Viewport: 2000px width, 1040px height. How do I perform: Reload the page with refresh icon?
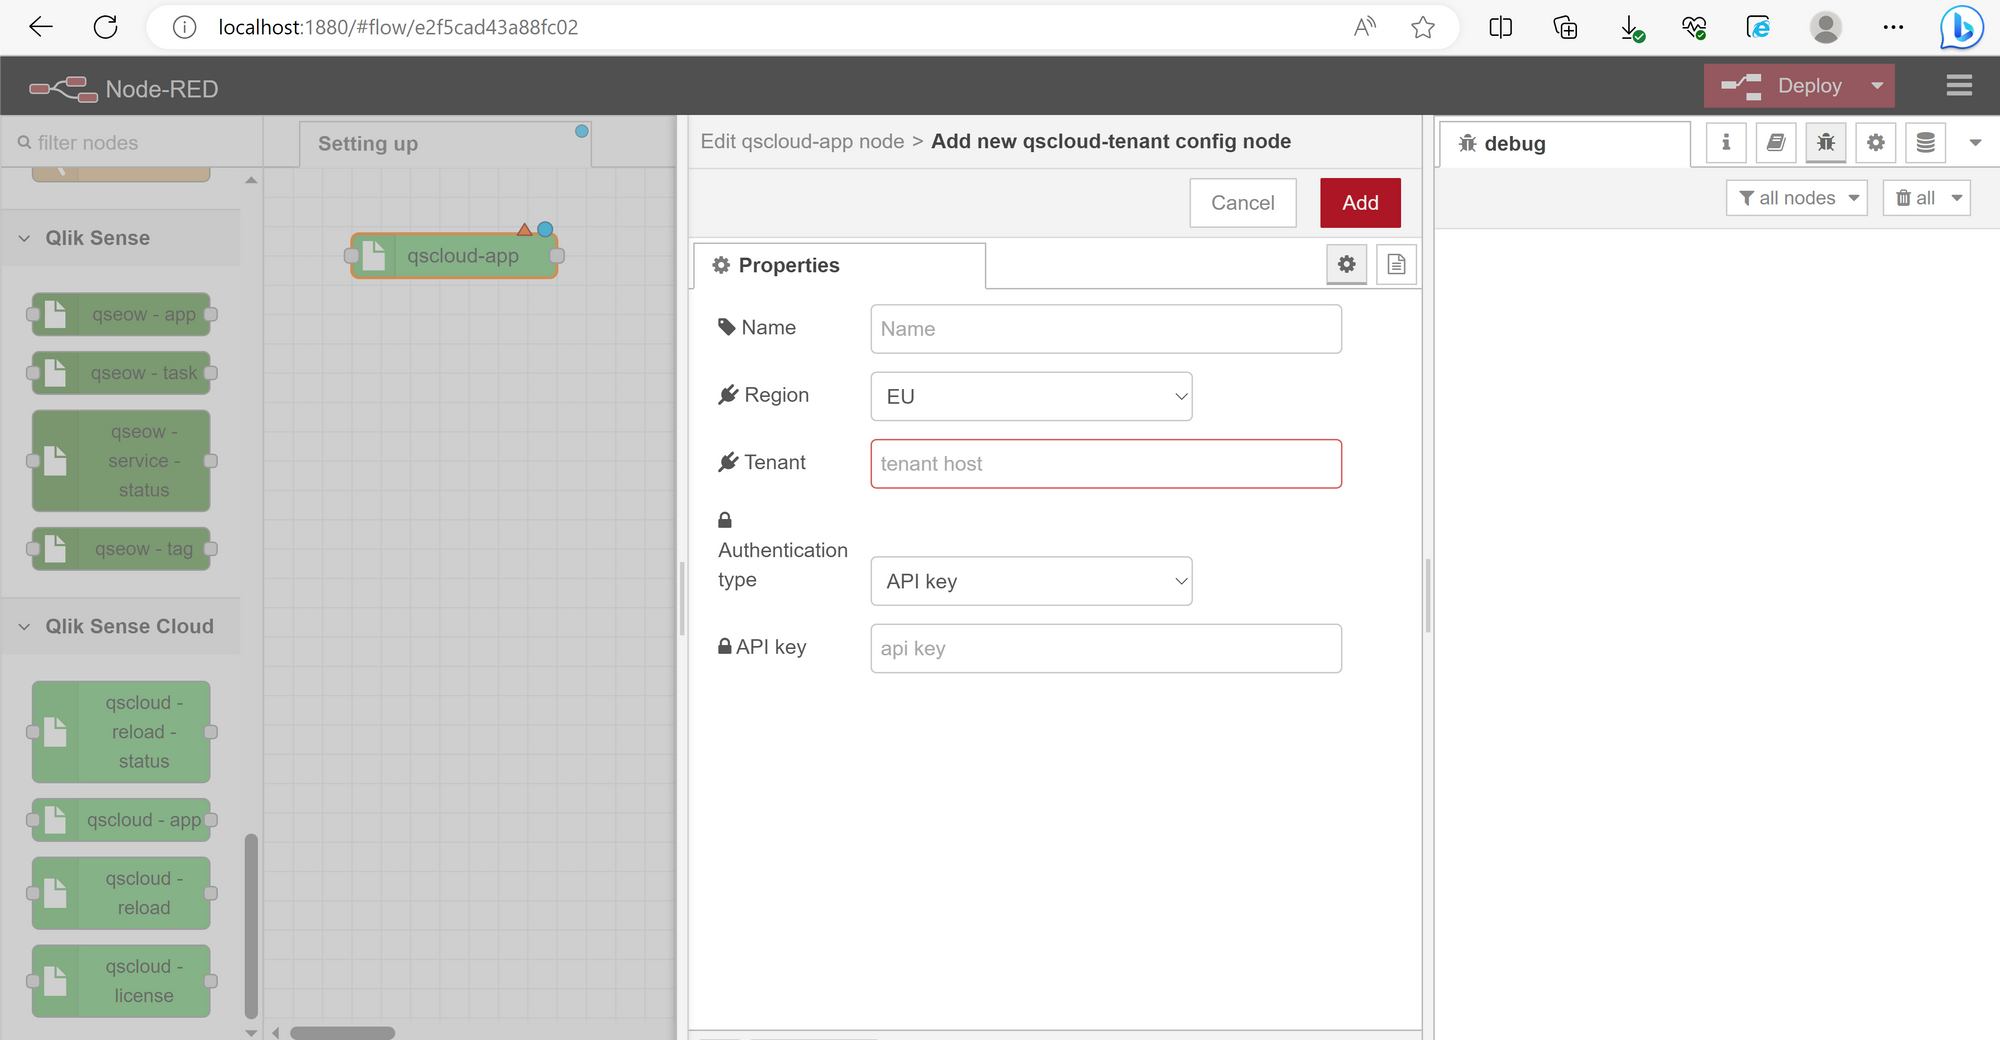pos(105,27)
